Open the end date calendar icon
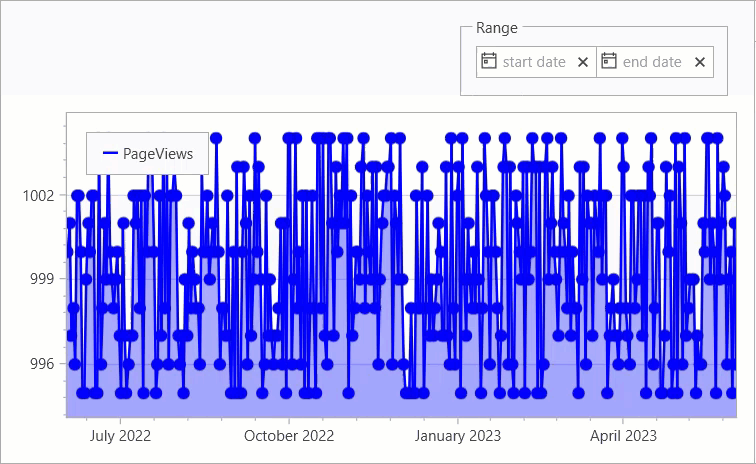This screenshot has width=756, height=464. click(x=608, y=61)
